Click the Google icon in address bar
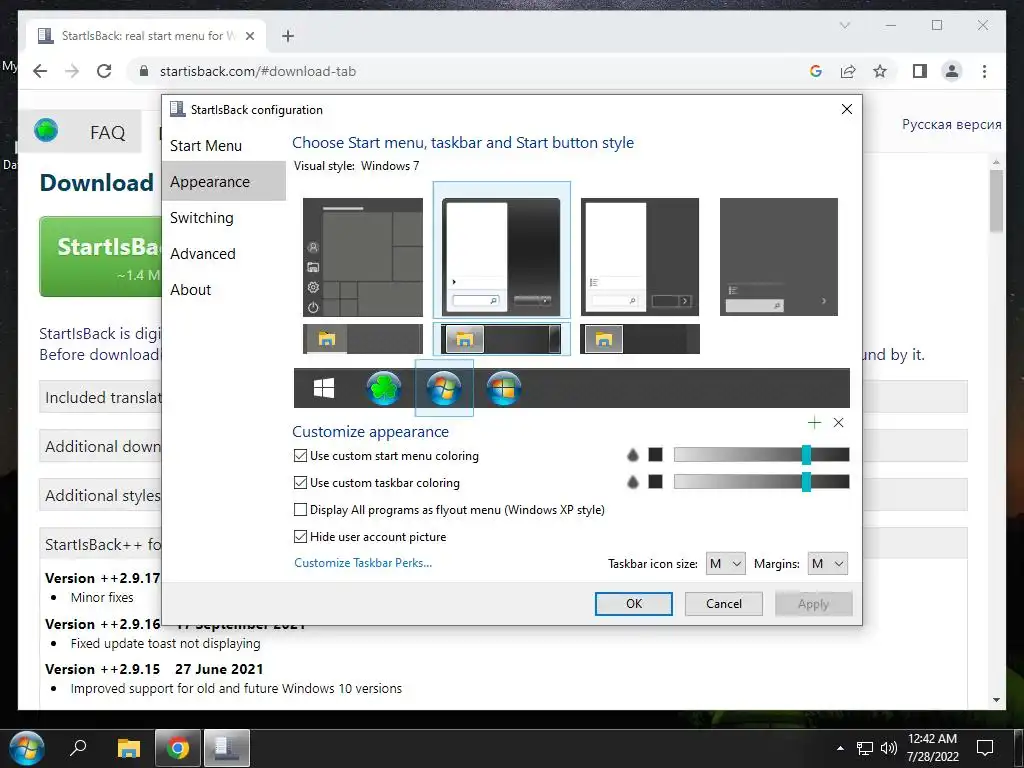 816,71
